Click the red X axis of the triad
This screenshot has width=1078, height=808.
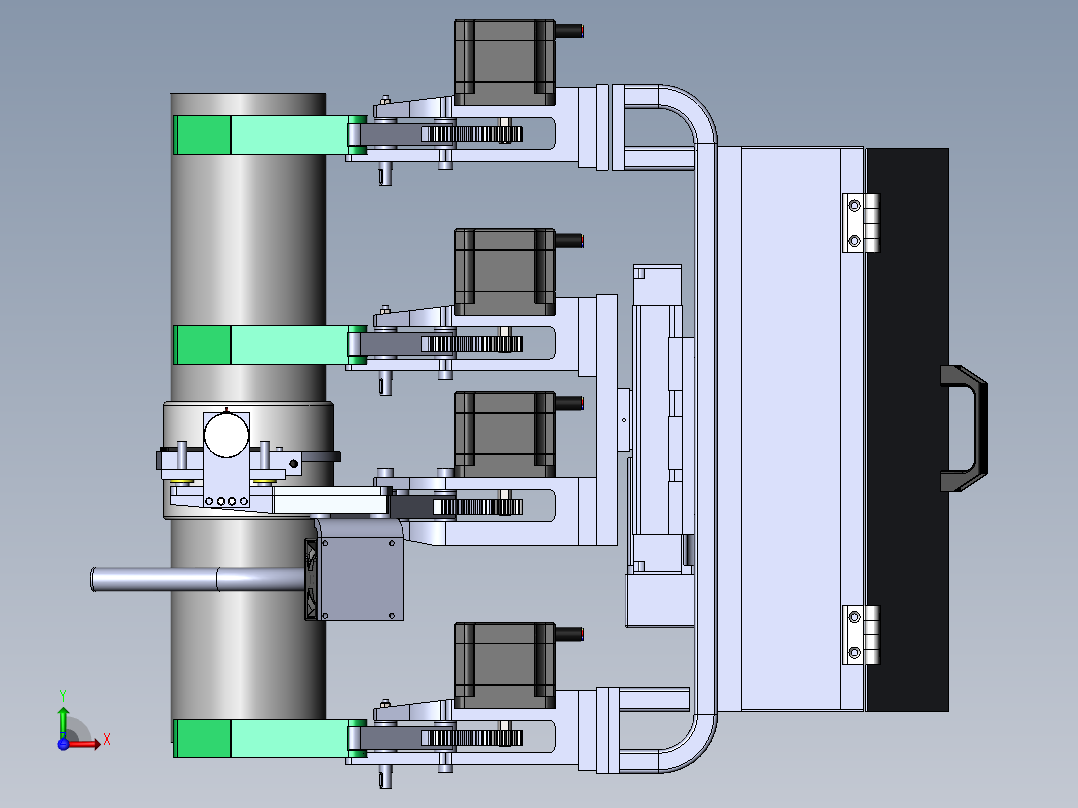pos(85,743)
